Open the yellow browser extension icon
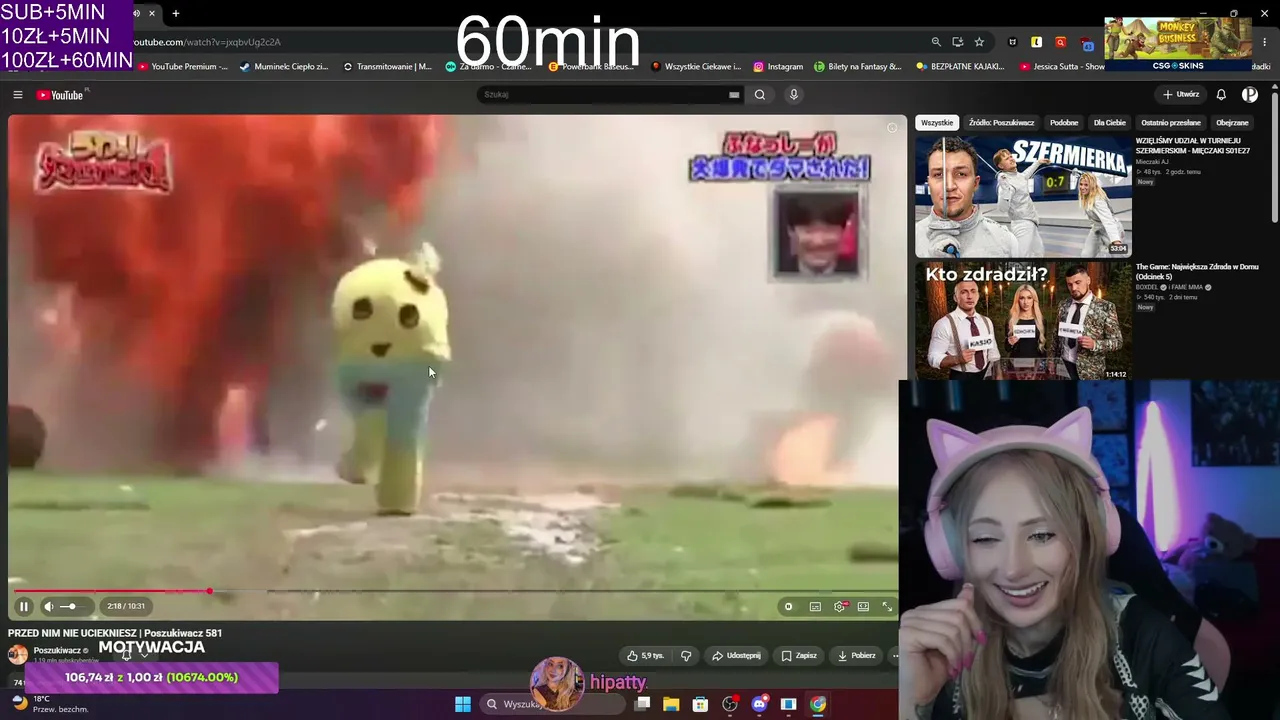 click(1037, 42)
